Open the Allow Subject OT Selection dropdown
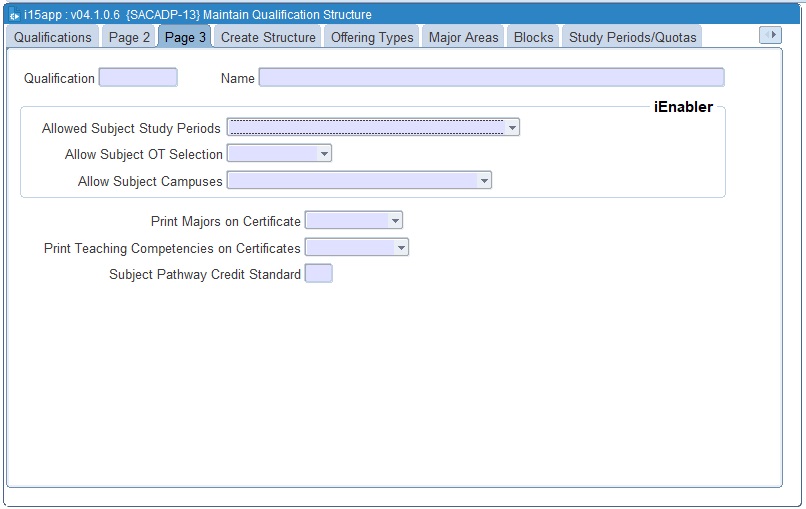Viewport: 806px width, 509px height. click(323, 154)
